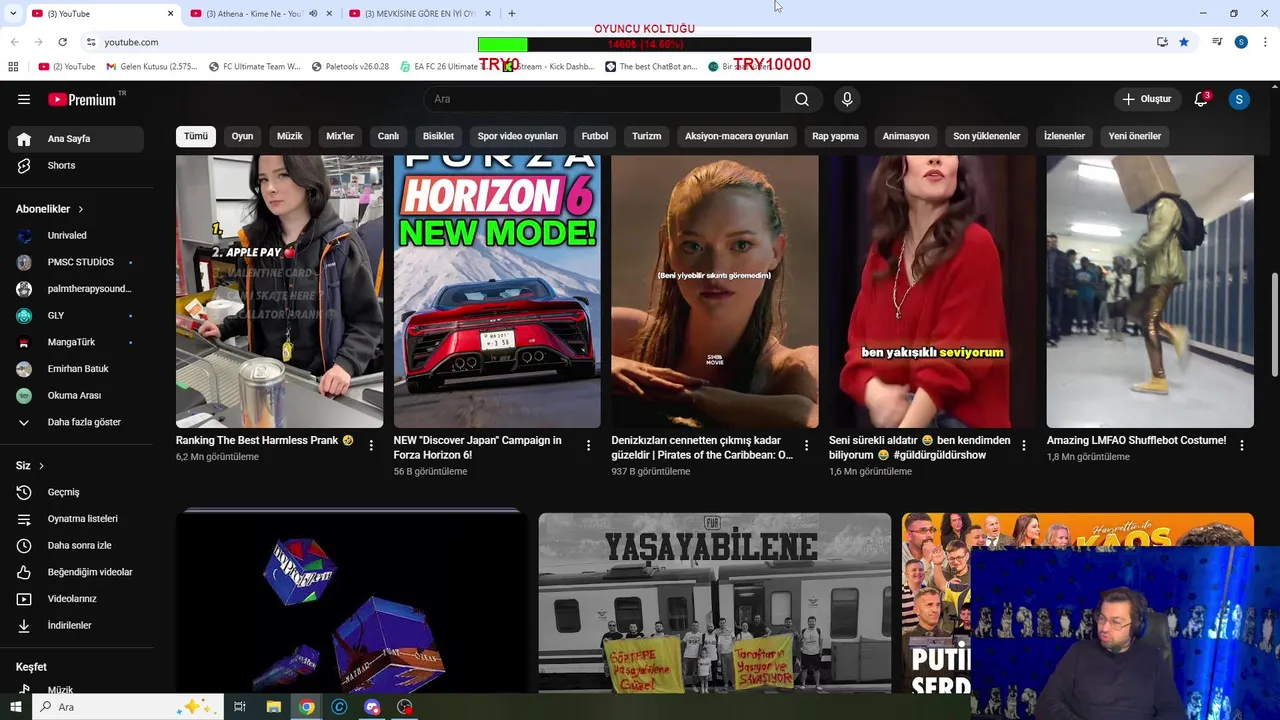Reload the page in Chrome
1280x720 pixels.
62,42
